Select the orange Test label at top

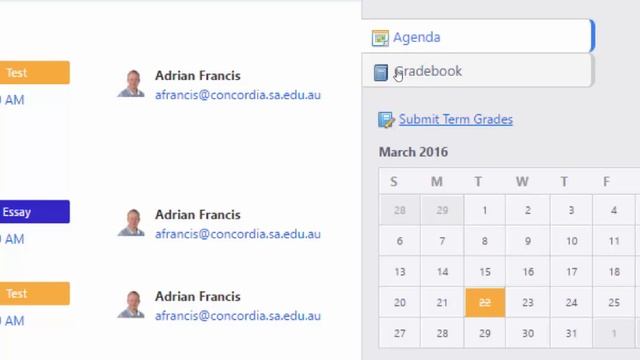click(34, 73)
